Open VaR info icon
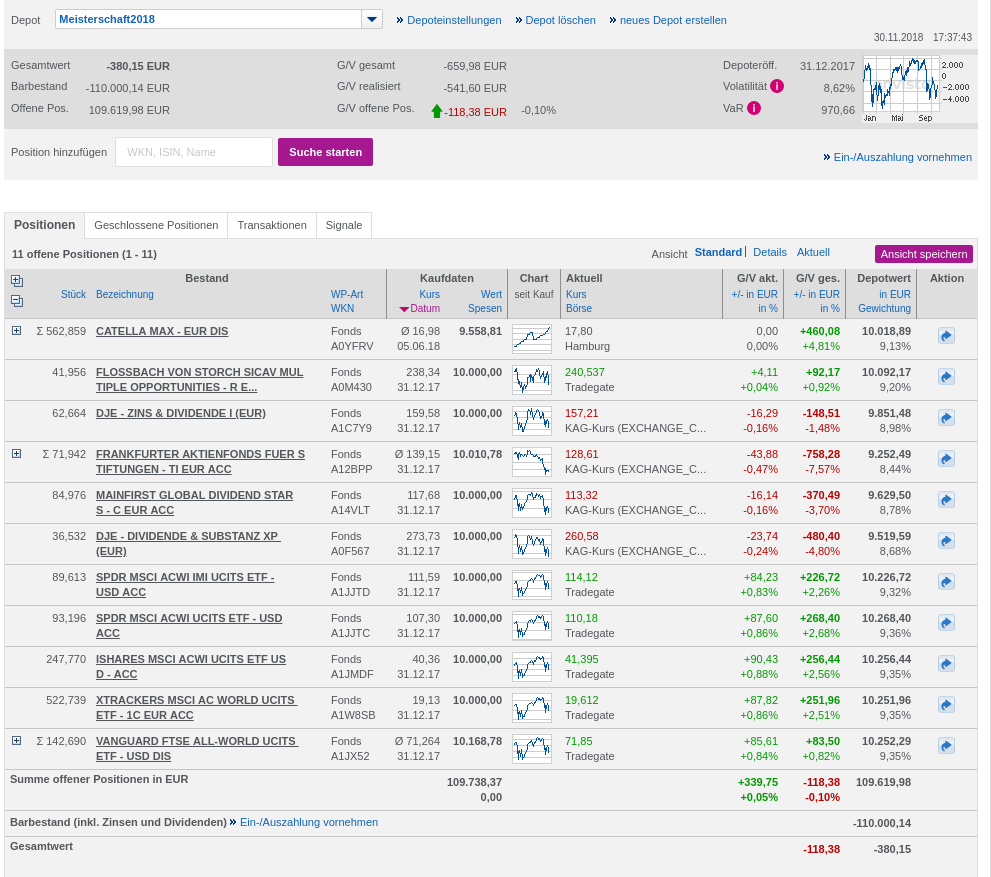This screenshot has height=877, width=991. [754, 108]
